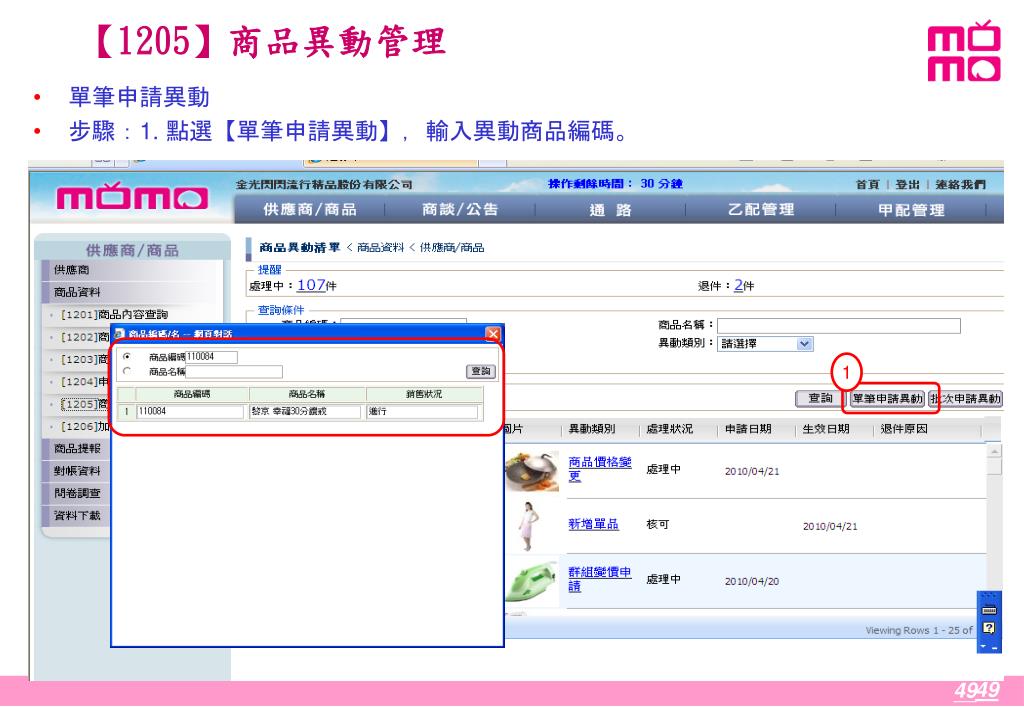
Task: Select the 商品編碼 radio button in the dialog
Action: [x=127, y=356]
